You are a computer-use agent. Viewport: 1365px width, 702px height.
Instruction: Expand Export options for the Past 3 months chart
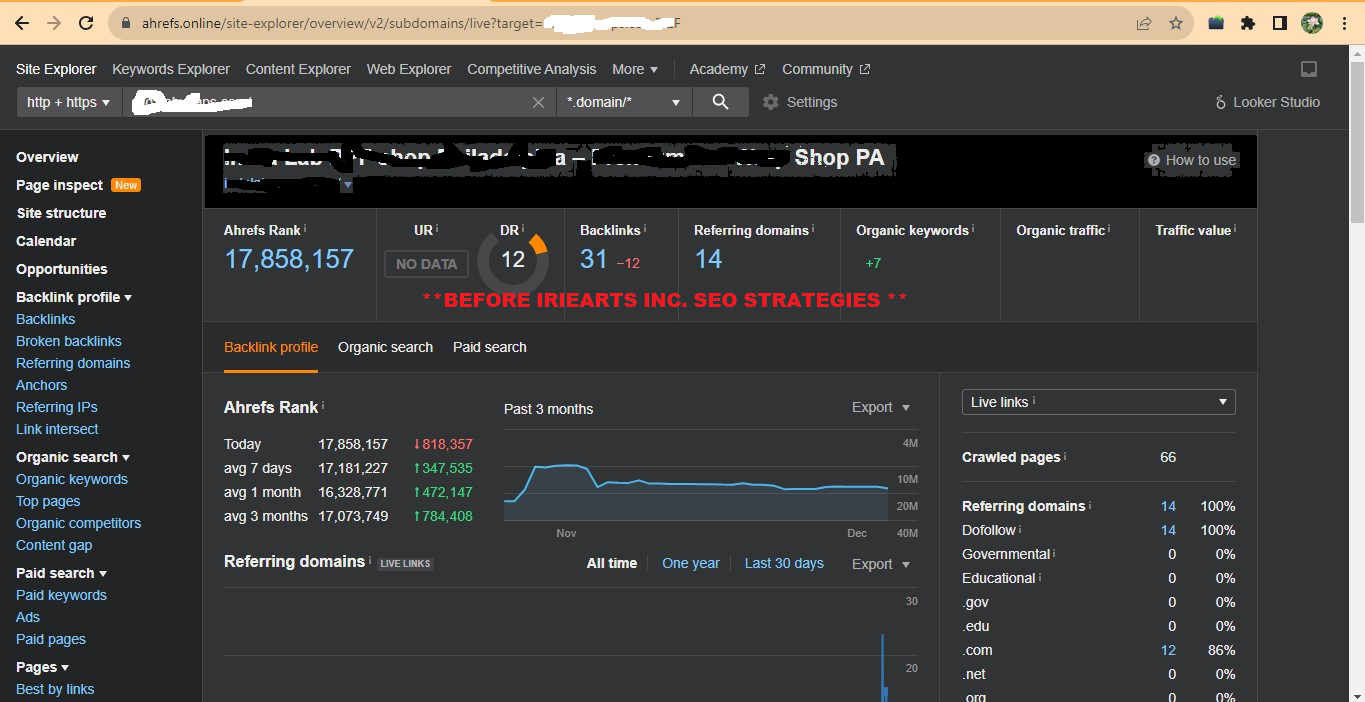pos(879,407)
